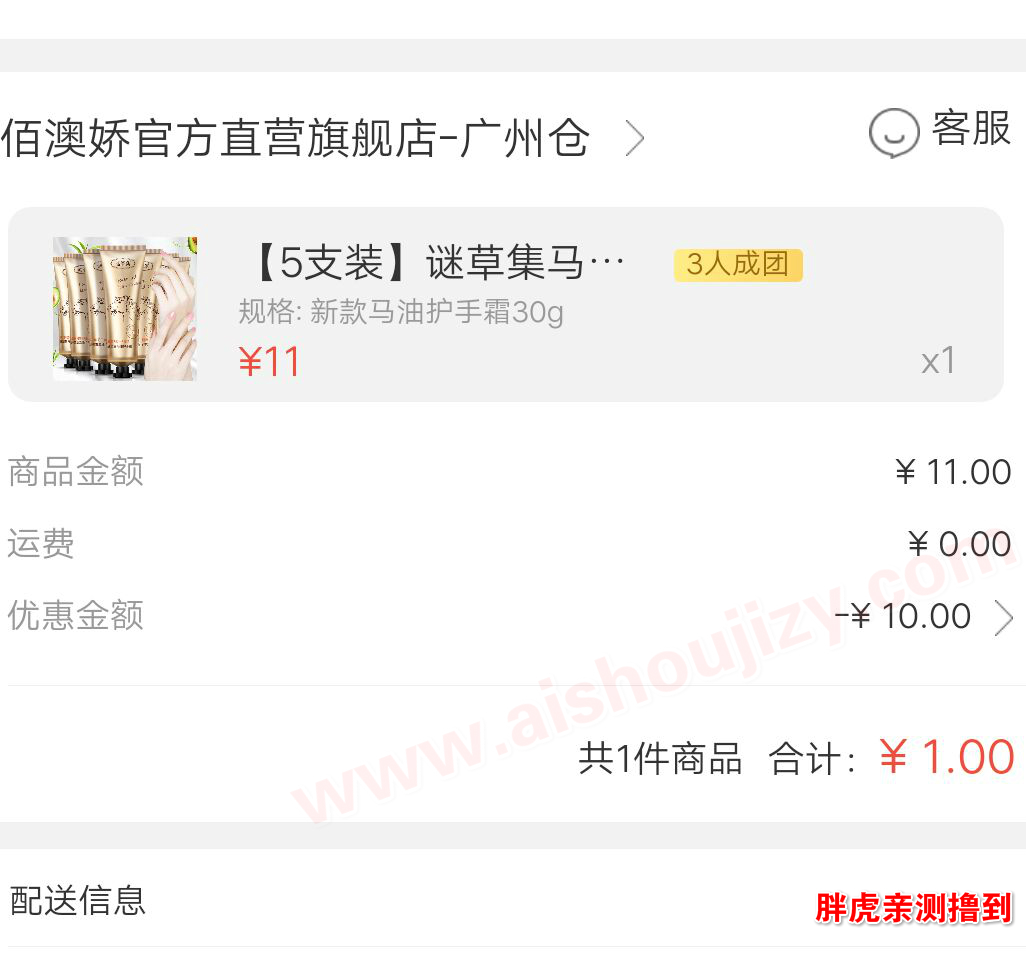1026x953 pixels.
Task: Expand store page via chevron after 广州仓
Action: tap(635, 138)
